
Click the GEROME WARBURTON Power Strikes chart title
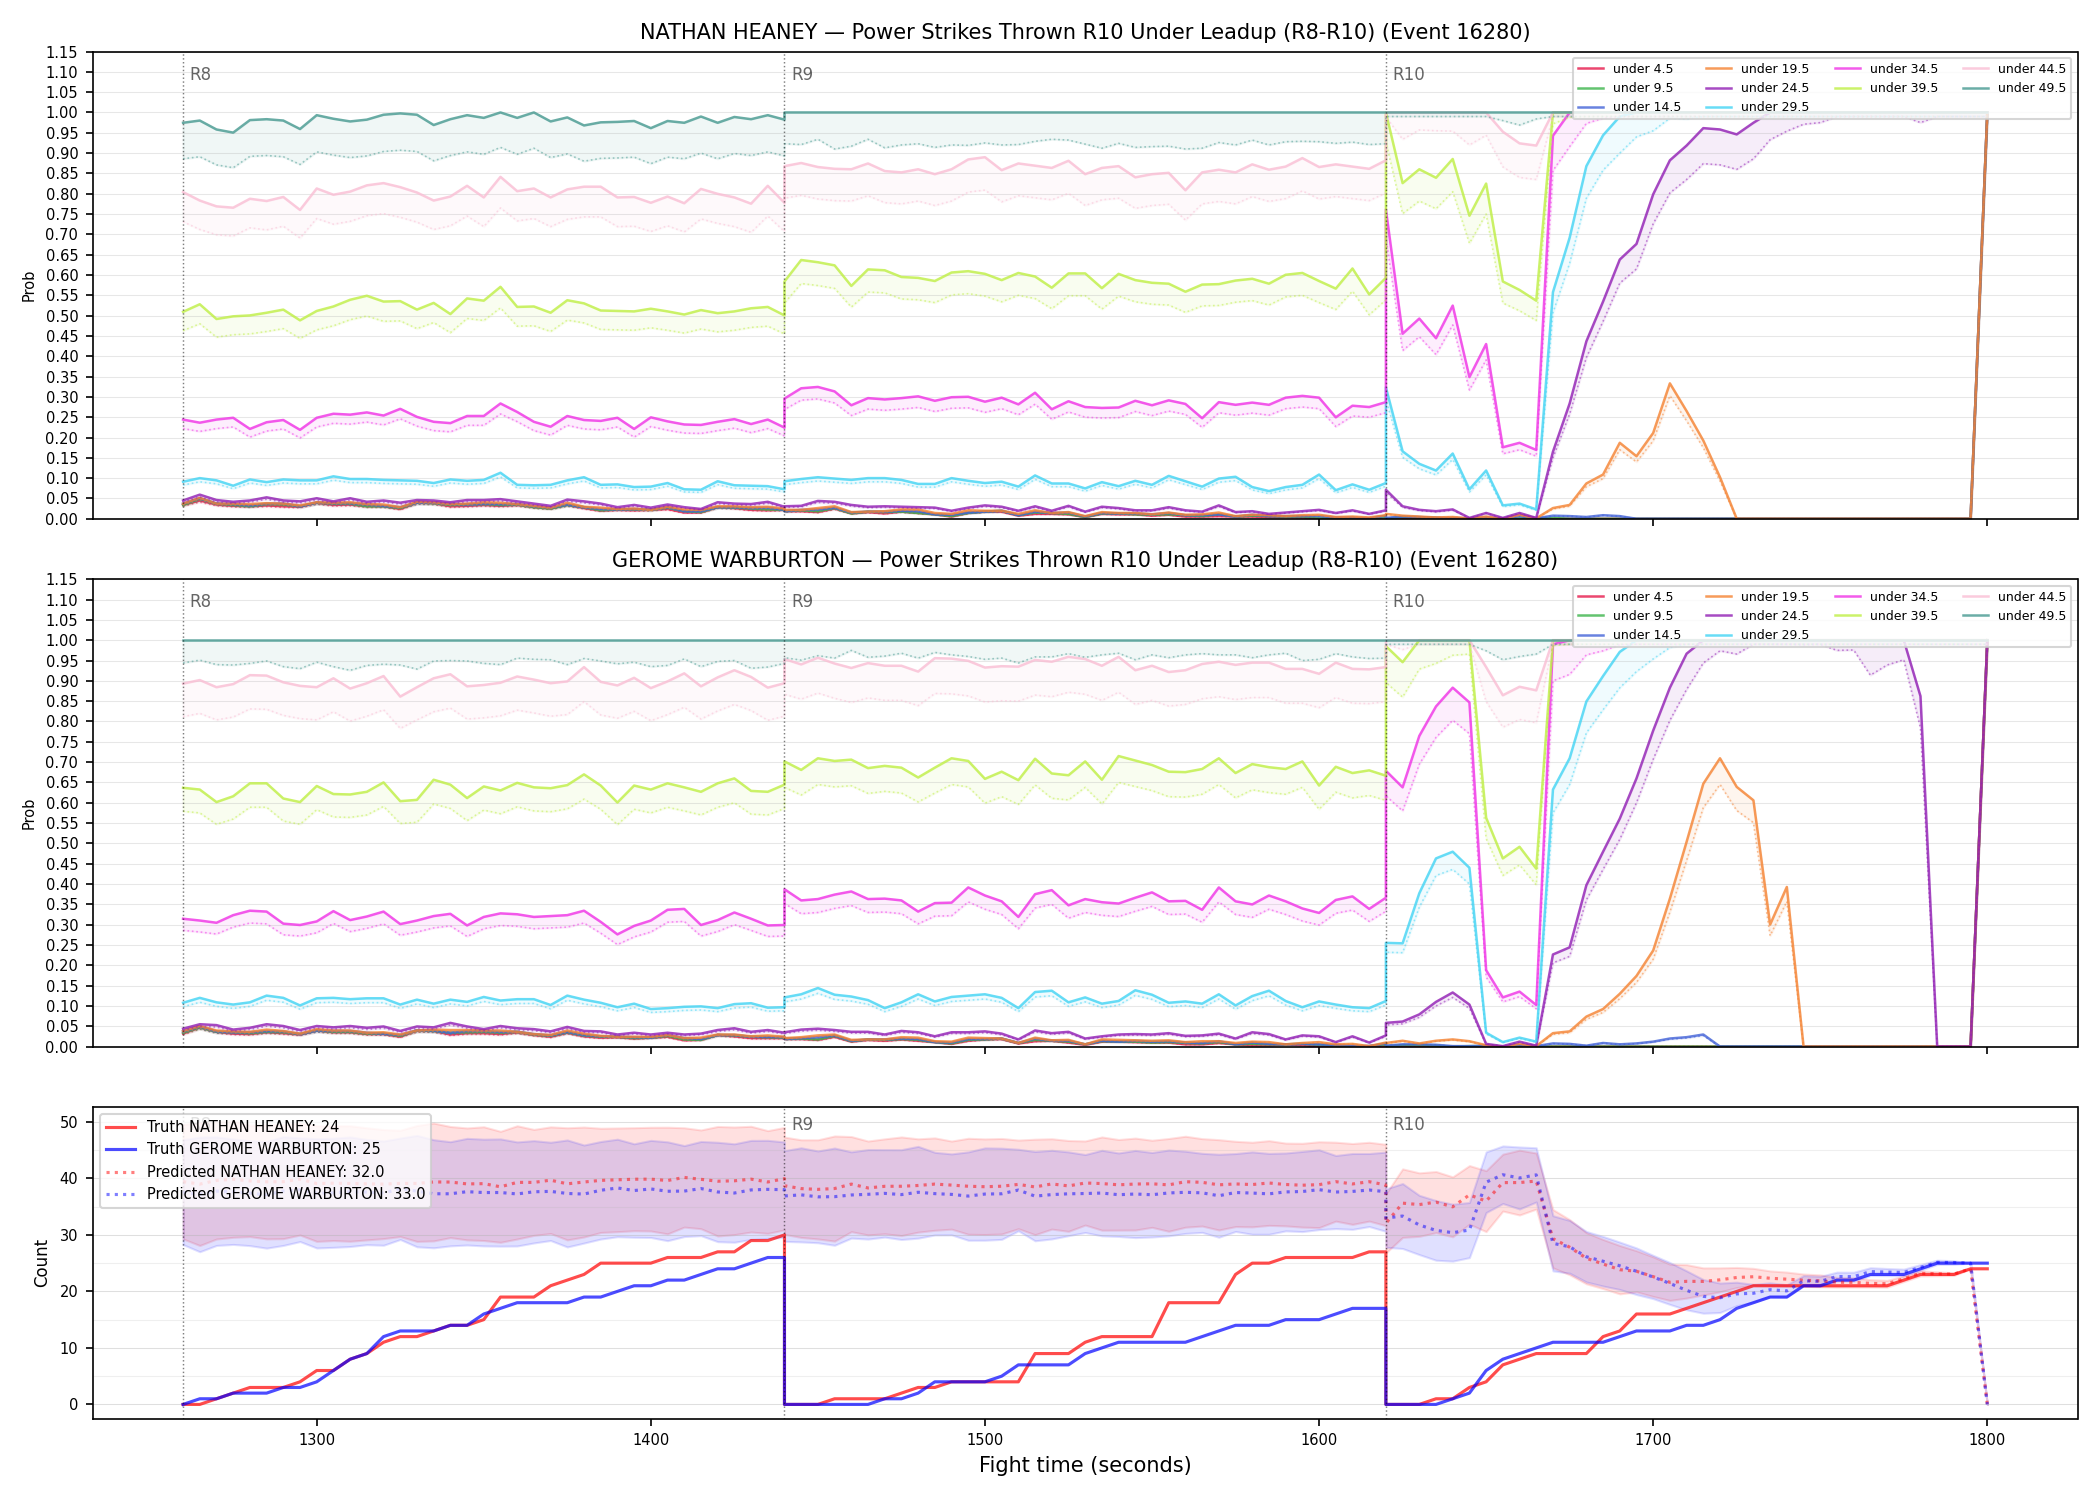click(x=1085, y=560)
